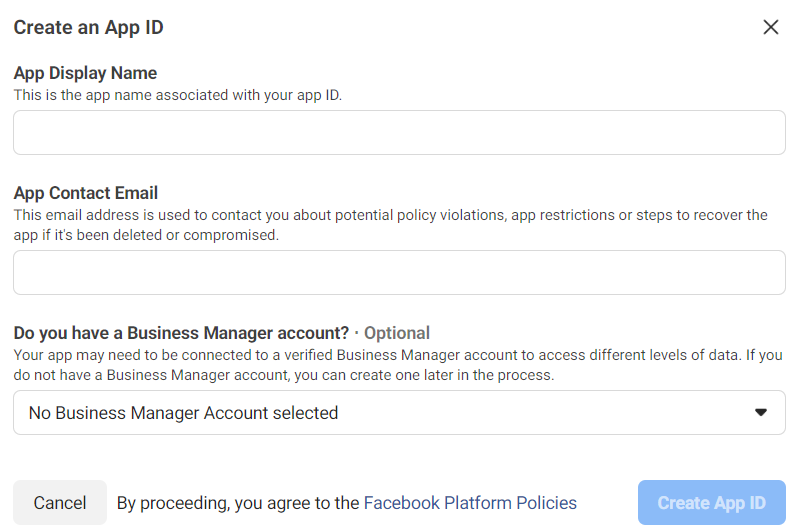798x532 pixels.
Task: Select 'No Business Manager Account selected' text
Action: point(183,412)
